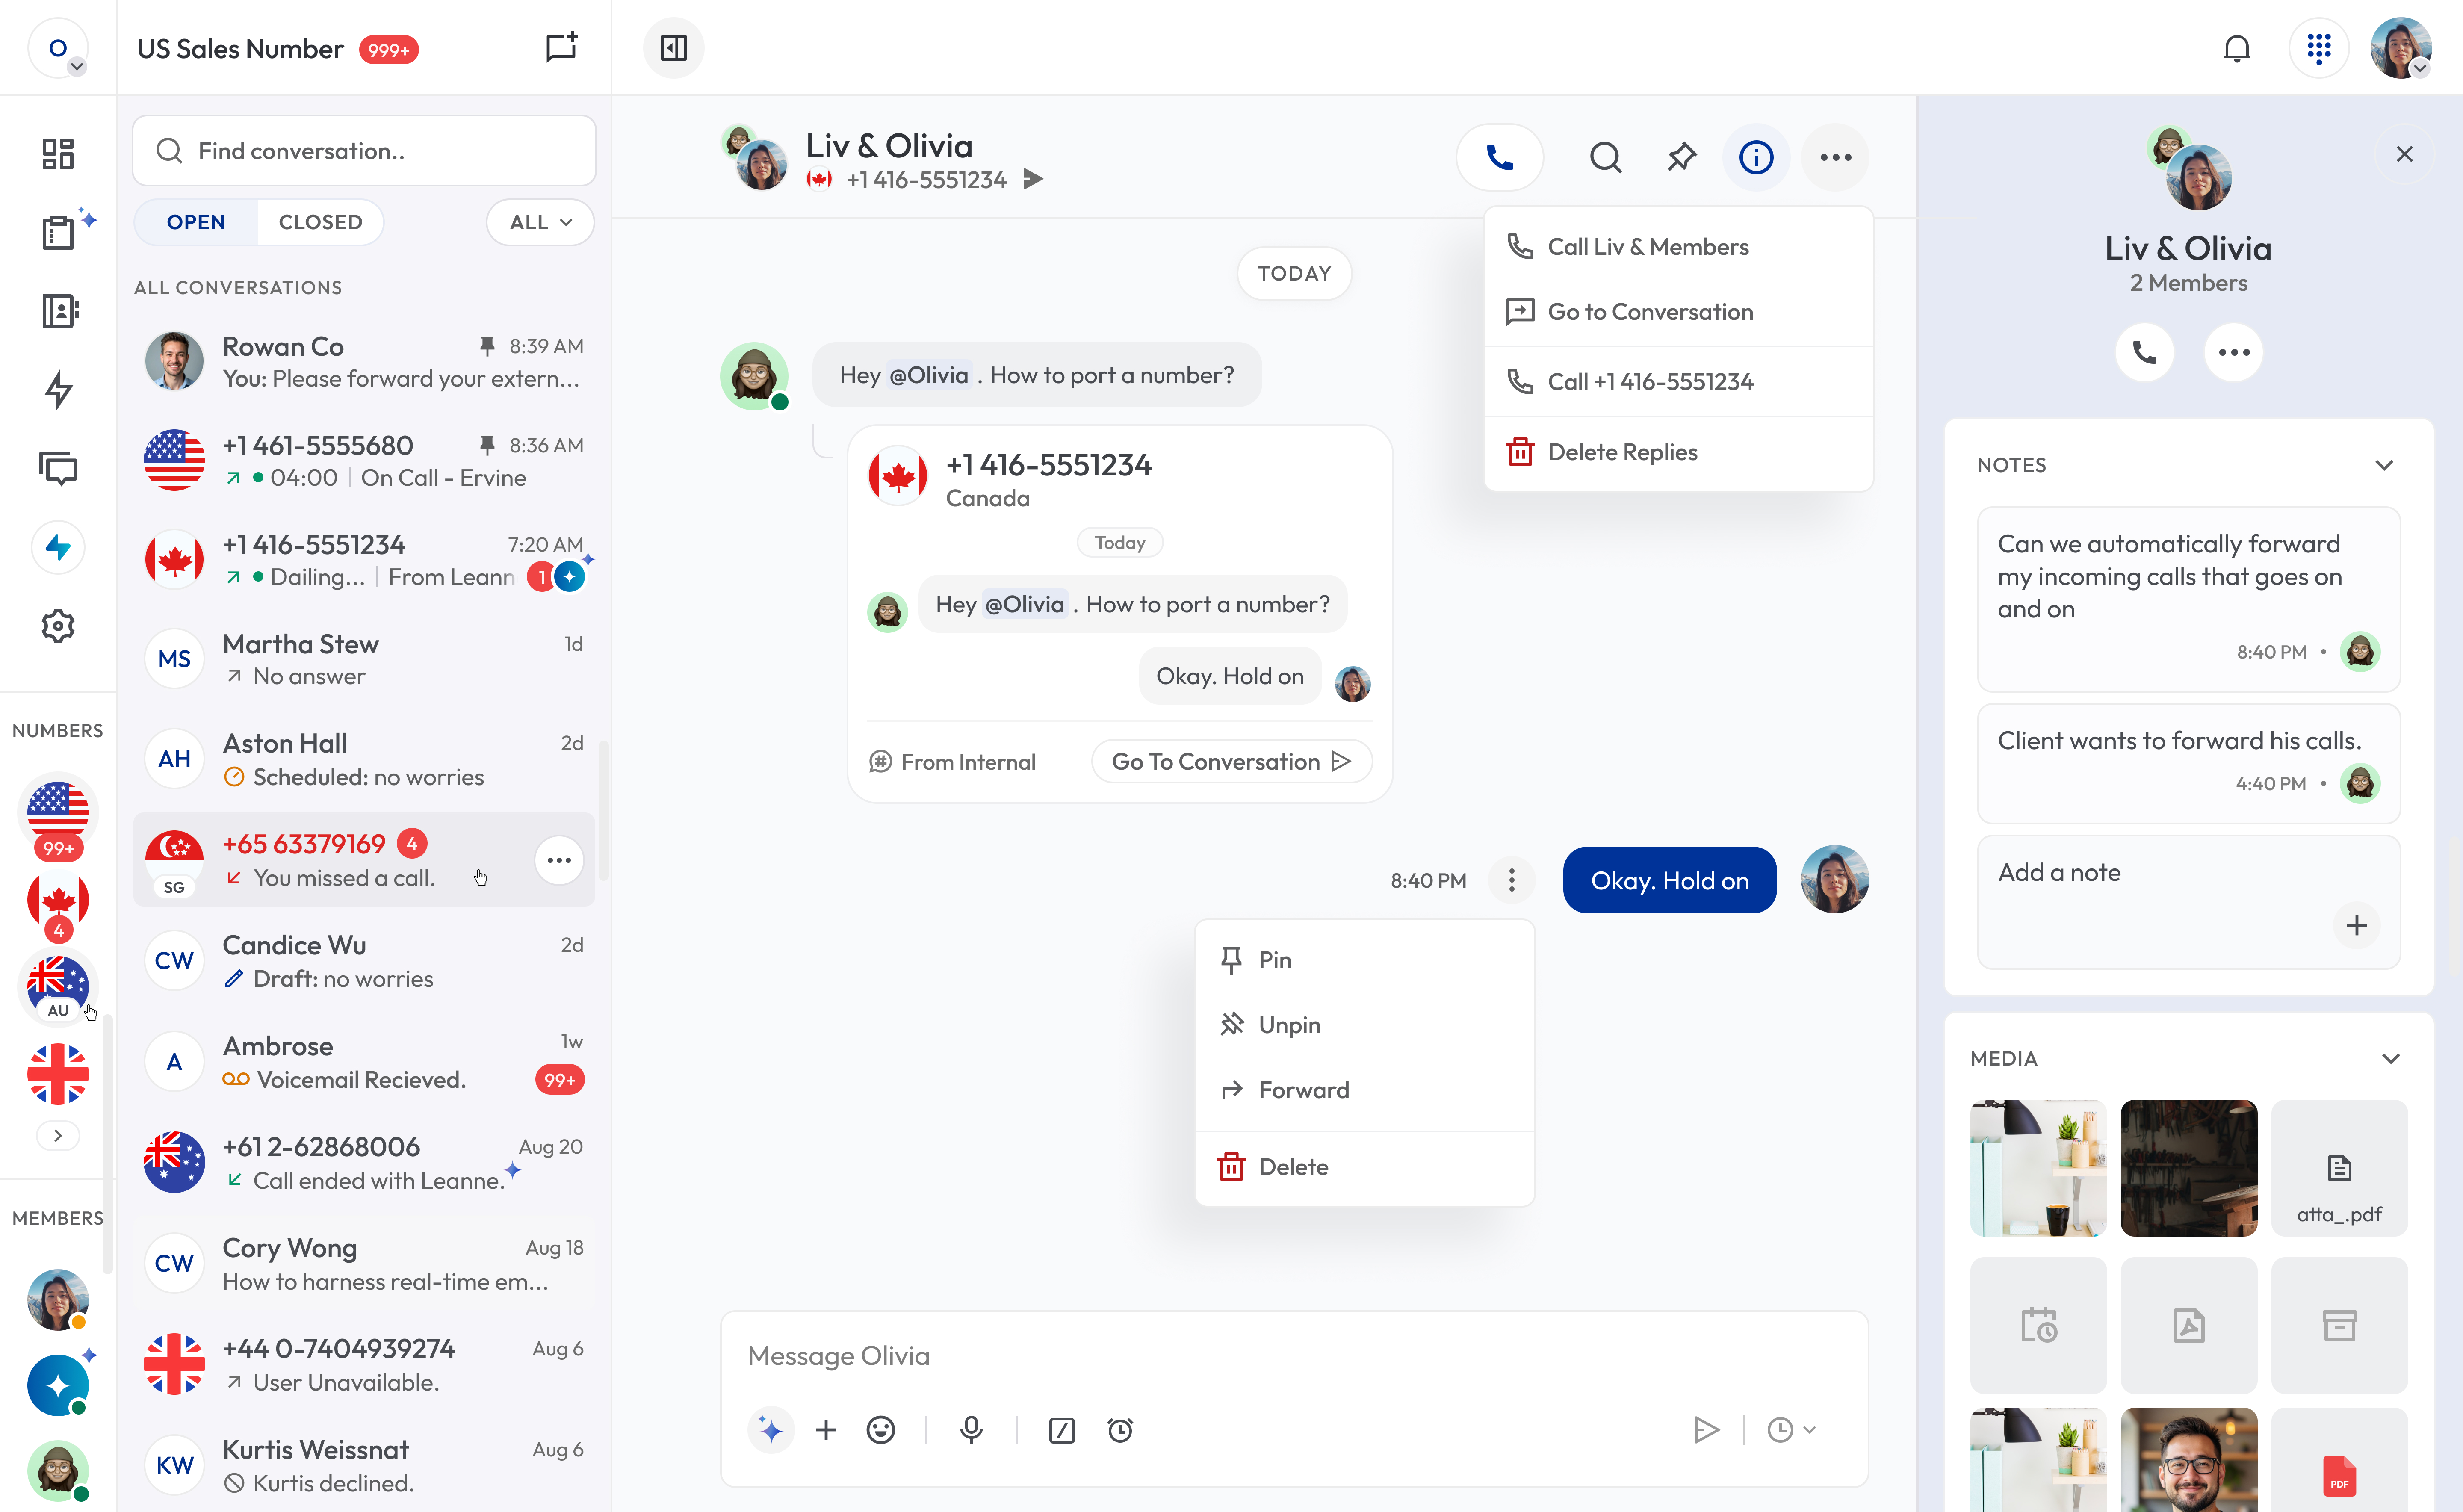Open emoji picker in composer
Screen dimensions: 2463x1512
point(880,1430)
